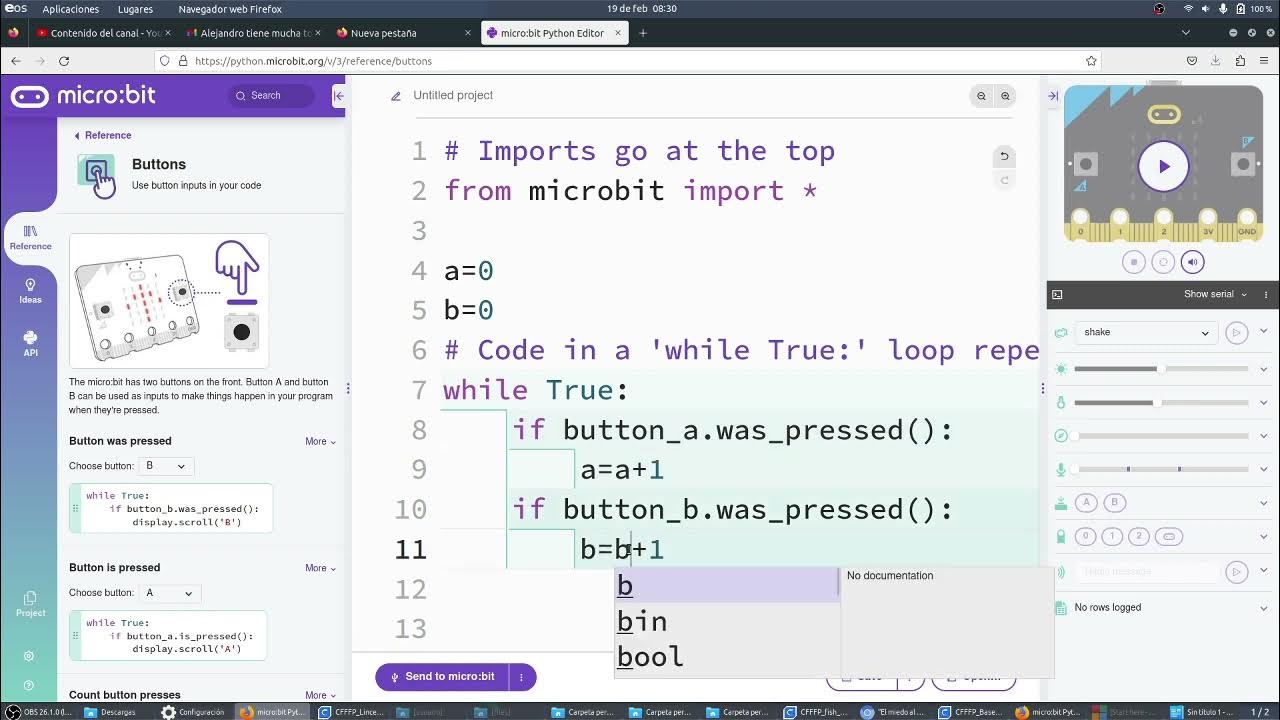This screenshot has width=1280, height=720.
Task: Switch to Nueva pestaña browser tab
Action: point(403,33)
